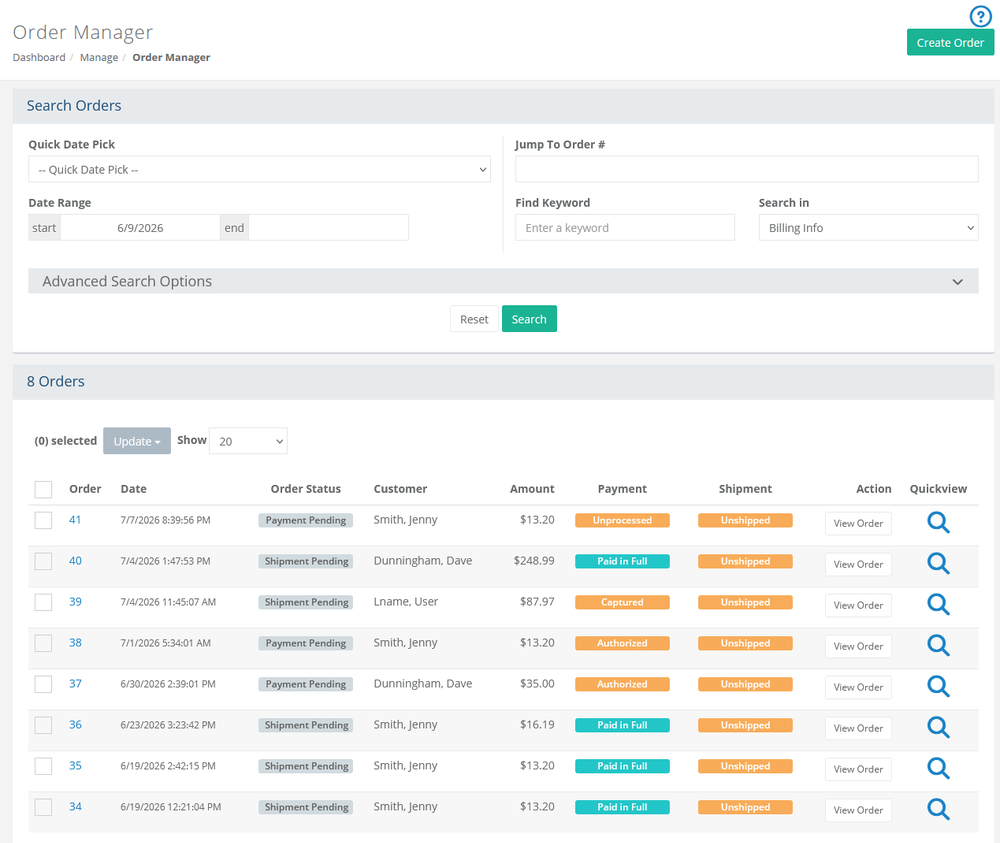Click the start date field 6/9/2026
The height and width of the screenshot is (843, 1000).
[x=140, y=228]
